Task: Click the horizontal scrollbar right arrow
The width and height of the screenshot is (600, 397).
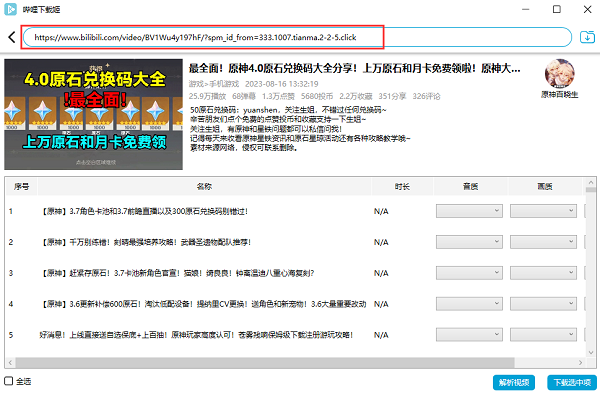Action: coord(580,362)
